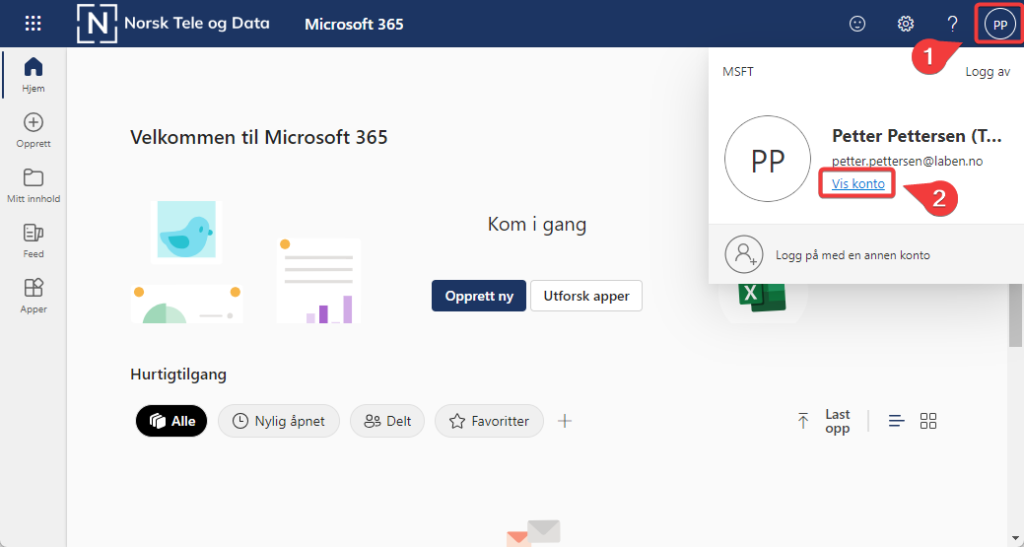This screenshot has height=547, width=1024.
Task: Click the Opprett ny button
Action: tap(479, 296)
